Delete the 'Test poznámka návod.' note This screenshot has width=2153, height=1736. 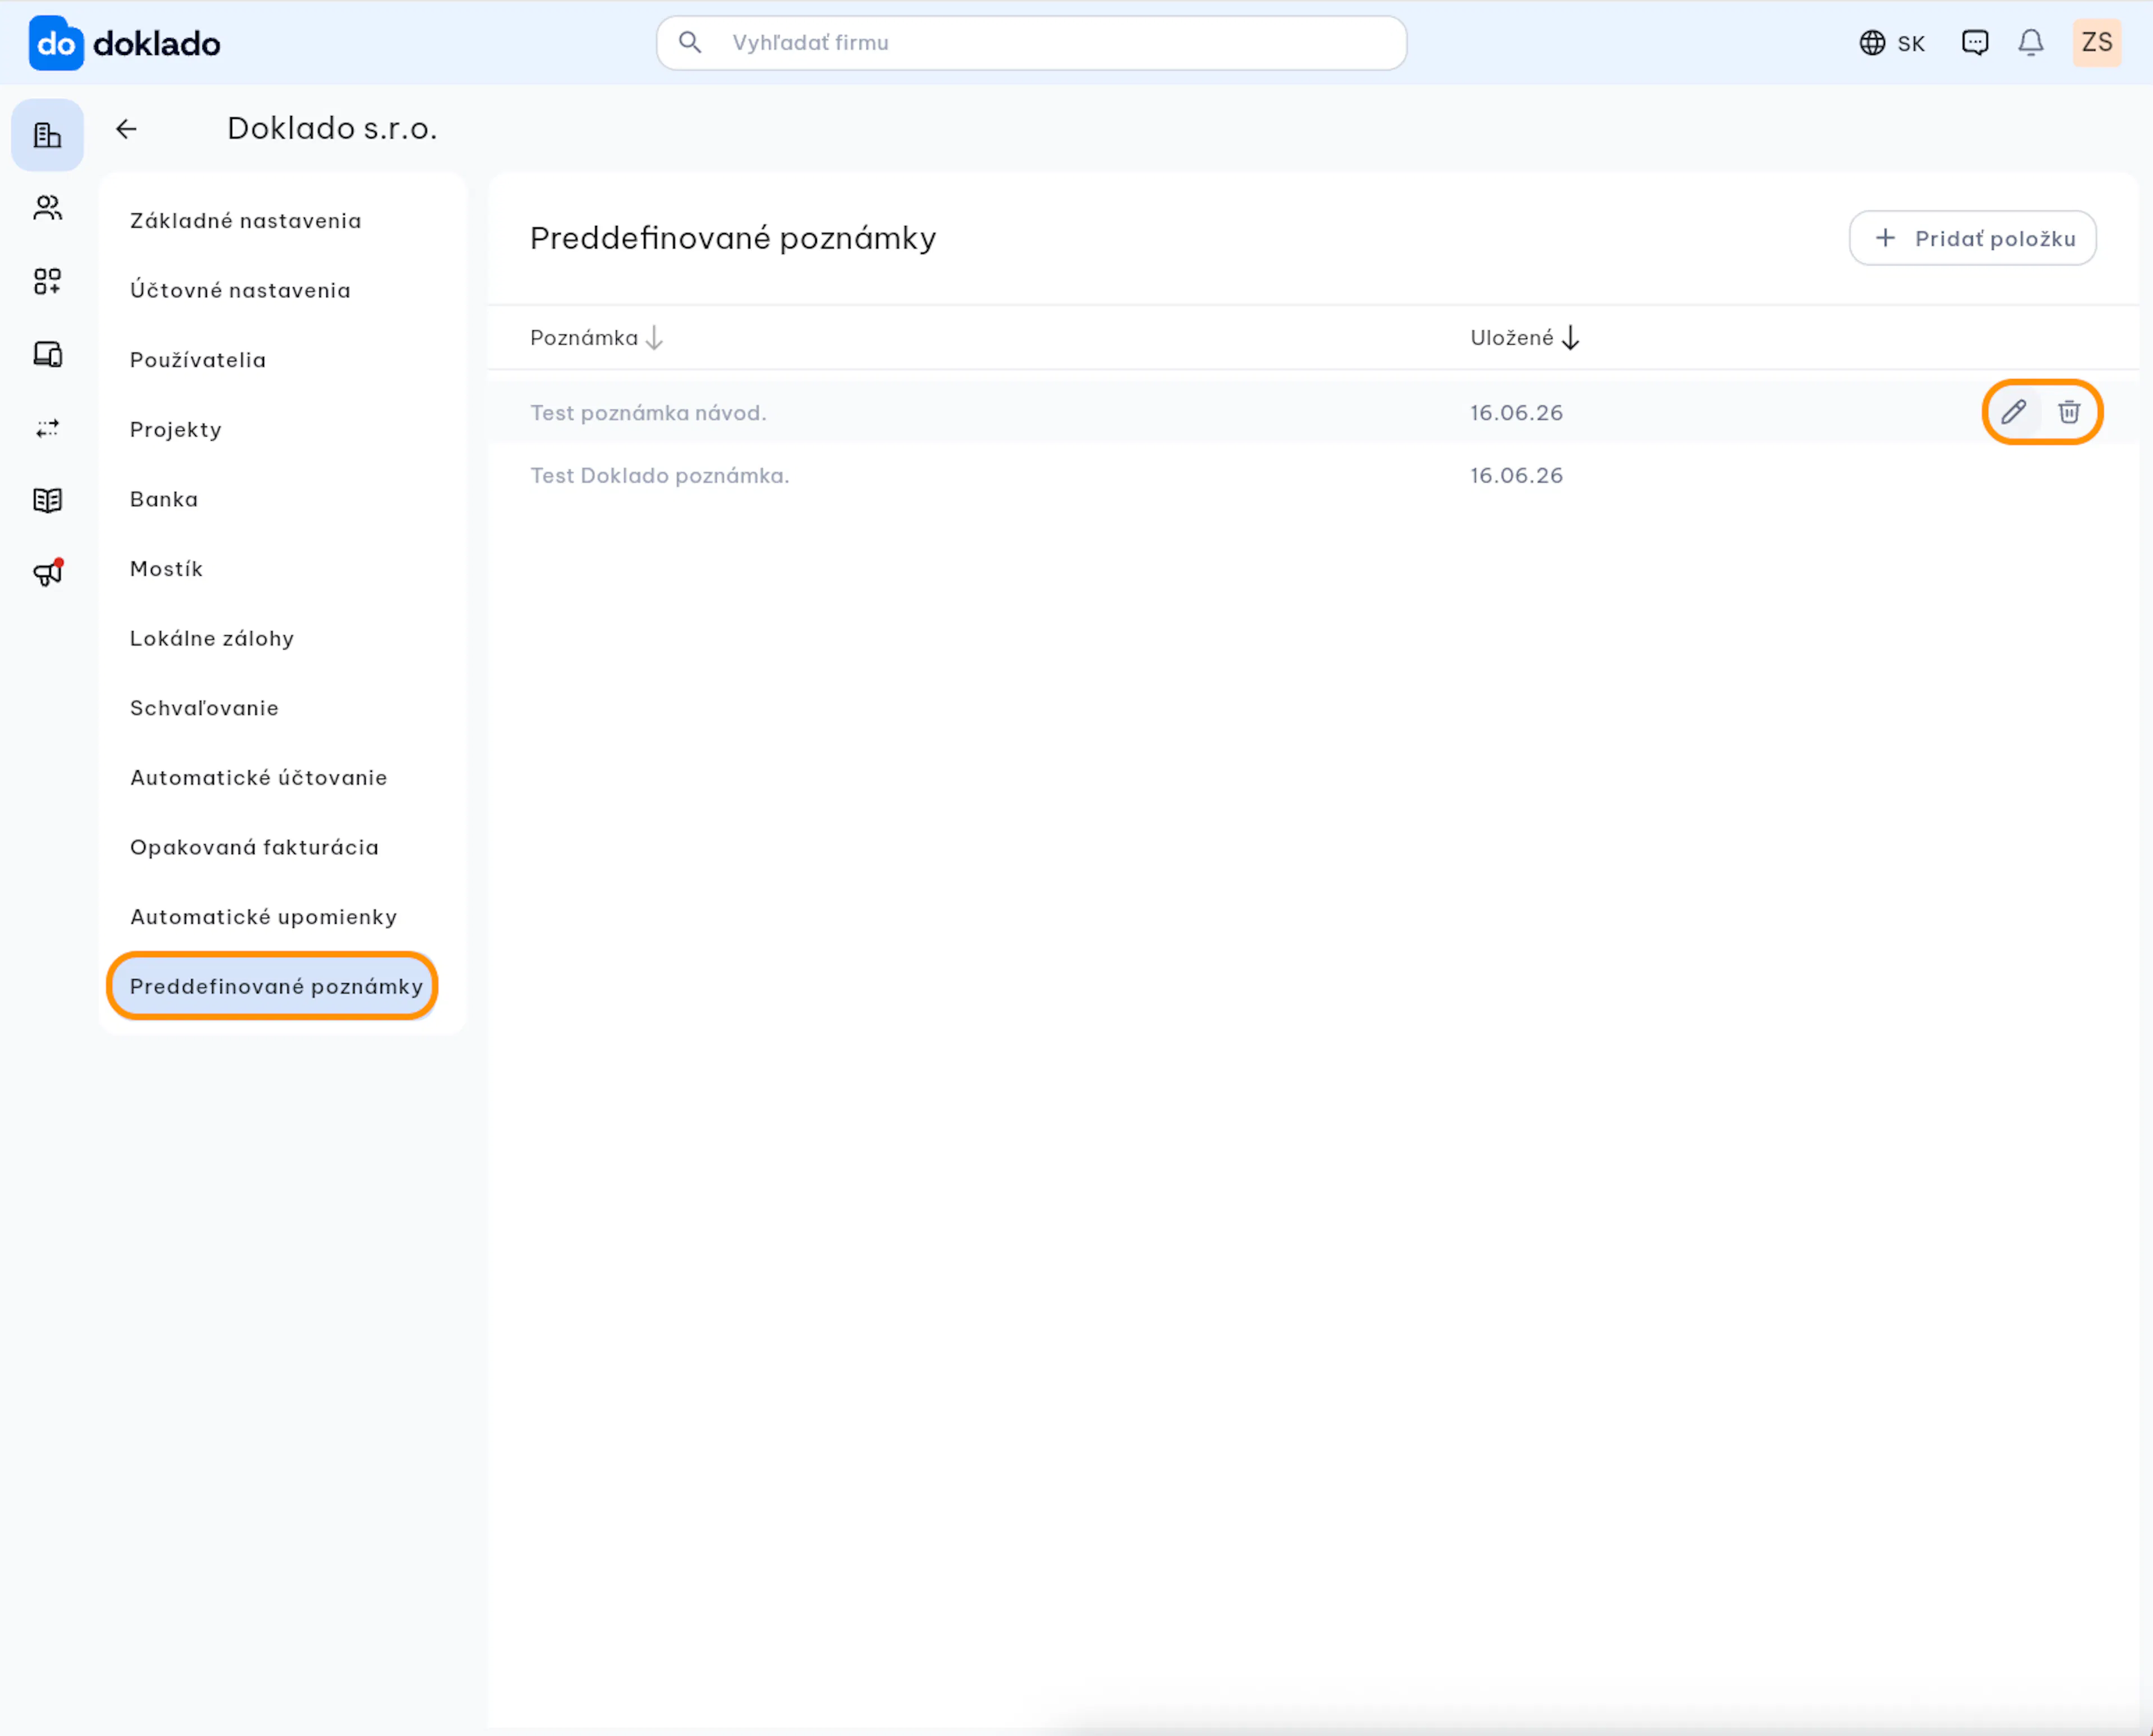click(x=2069, y=412)
